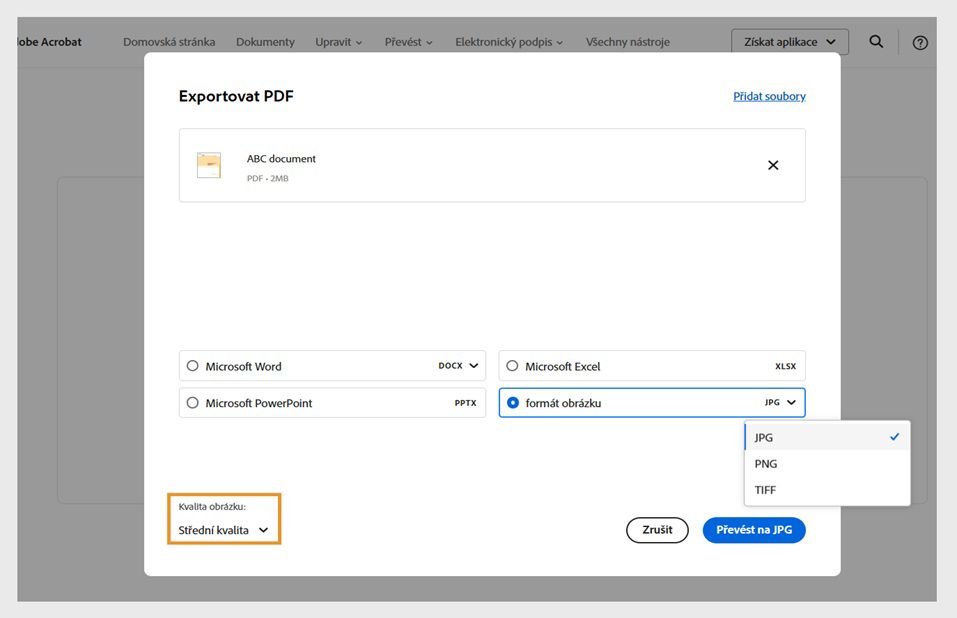Image resolution: width=957 pixels, height=618 pixels.
Task: Open the help question mark icon
Action: [x=920, y=42]
